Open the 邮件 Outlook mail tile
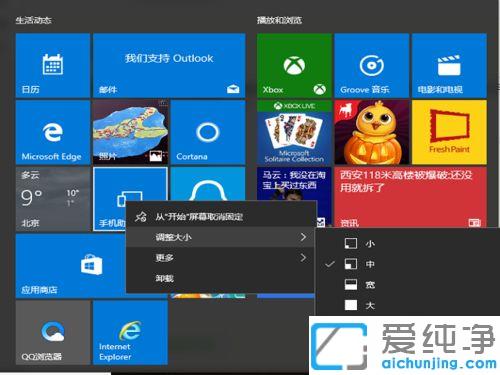The image size is (500, 375). [x=169, y=65]
